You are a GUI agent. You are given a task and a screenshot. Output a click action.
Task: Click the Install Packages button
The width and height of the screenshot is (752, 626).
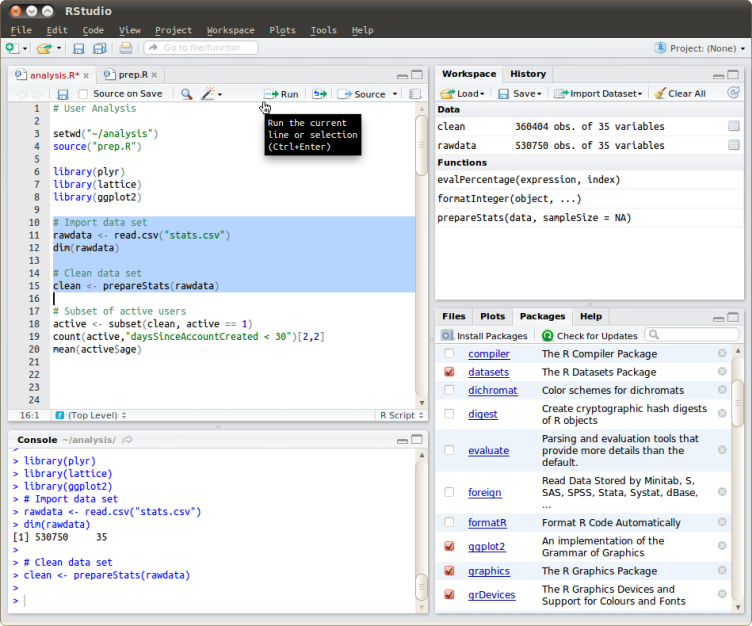tap(484, 336)
